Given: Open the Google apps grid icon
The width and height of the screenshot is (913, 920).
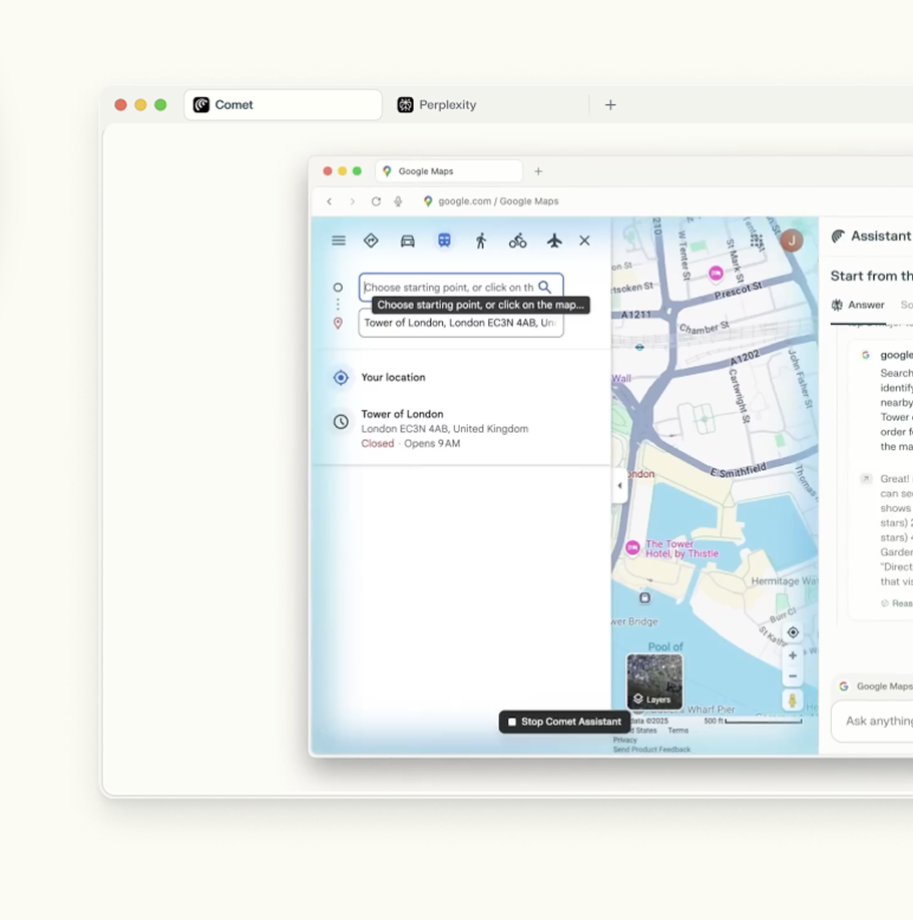Looking at the screenshot, I should [x=757, y=241].
